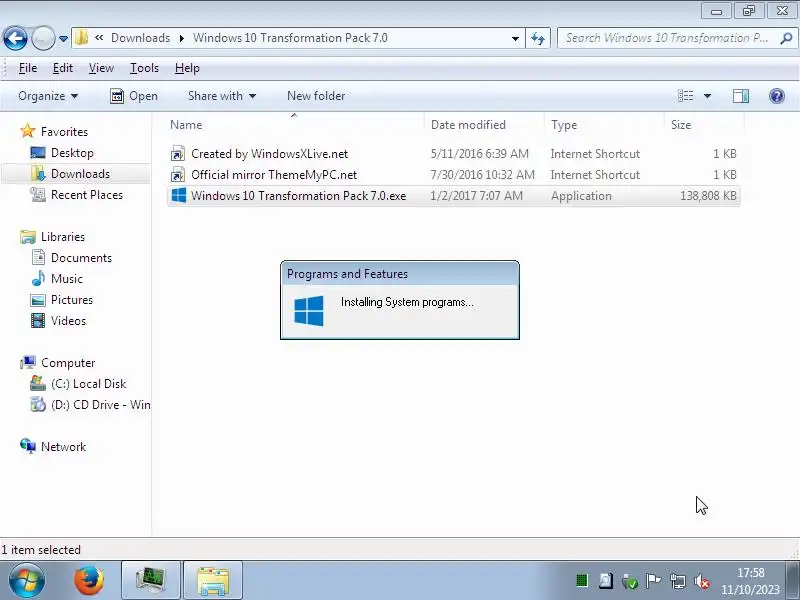Open the computer monitor taskbar application
The image size is (800, 600).
151,581
